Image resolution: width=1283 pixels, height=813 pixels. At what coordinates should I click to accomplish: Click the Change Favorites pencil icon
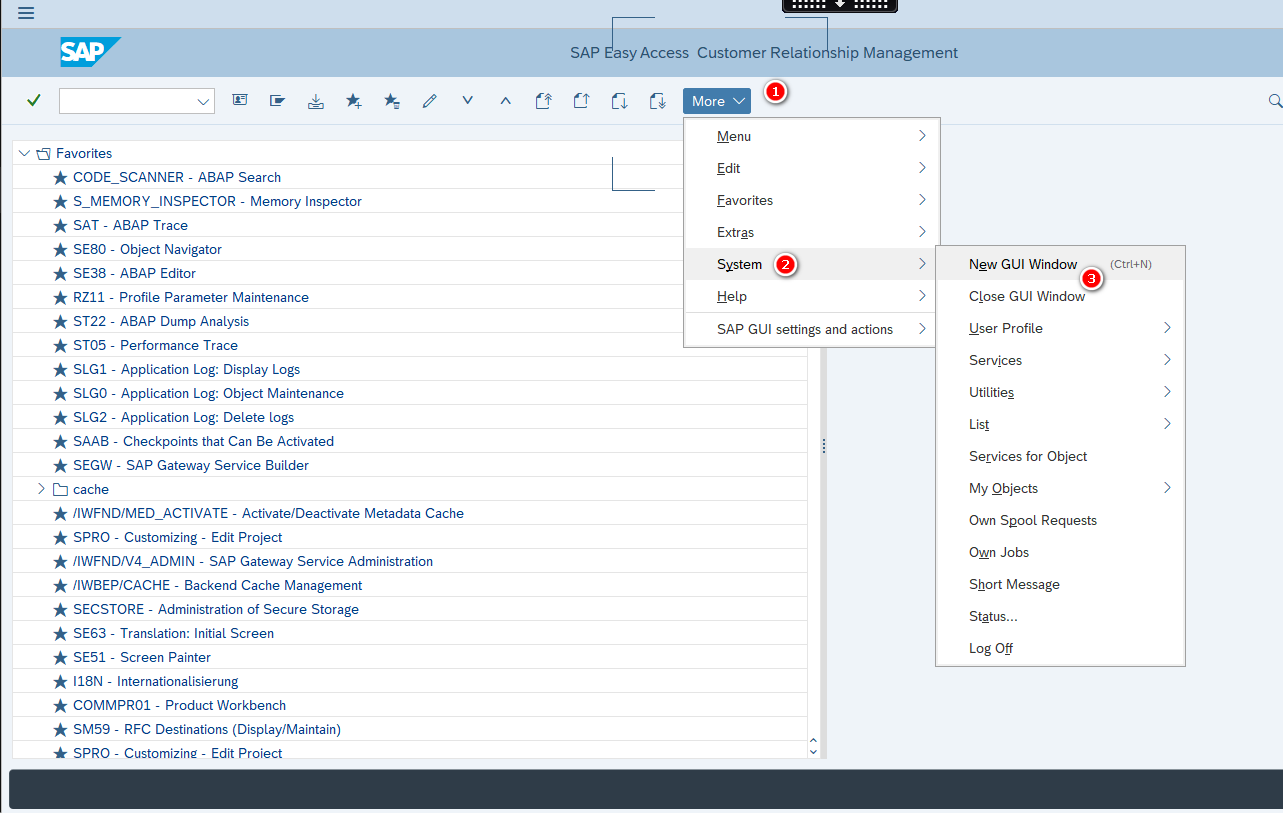(x=430, y=100)
